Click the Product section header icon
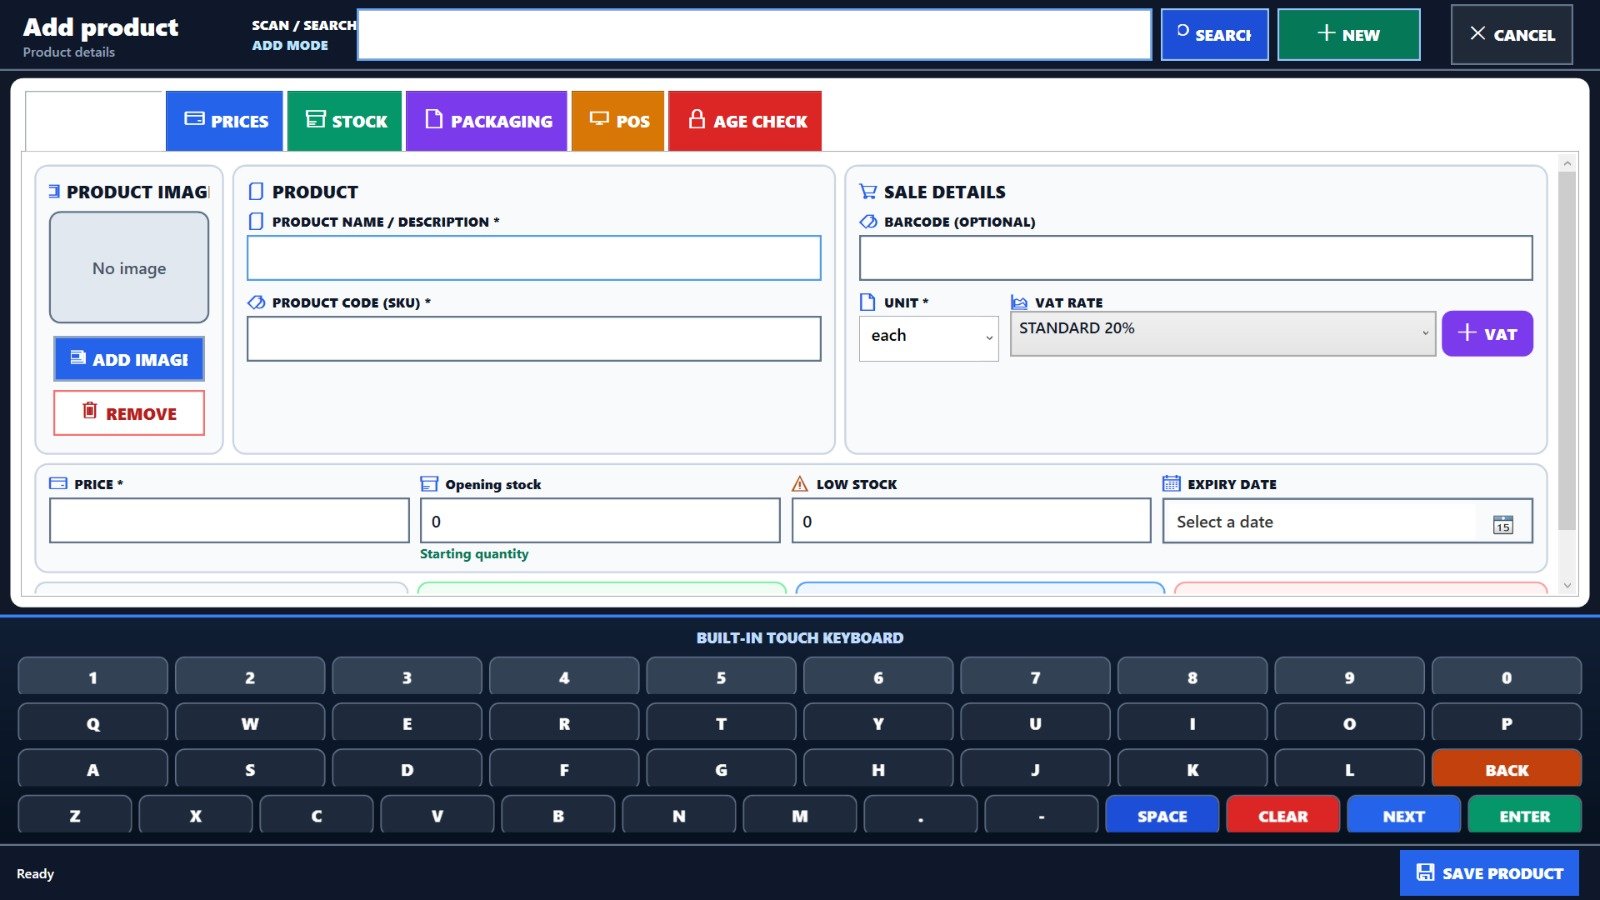This screenshot has height=900, width=1600. (256, 192)
